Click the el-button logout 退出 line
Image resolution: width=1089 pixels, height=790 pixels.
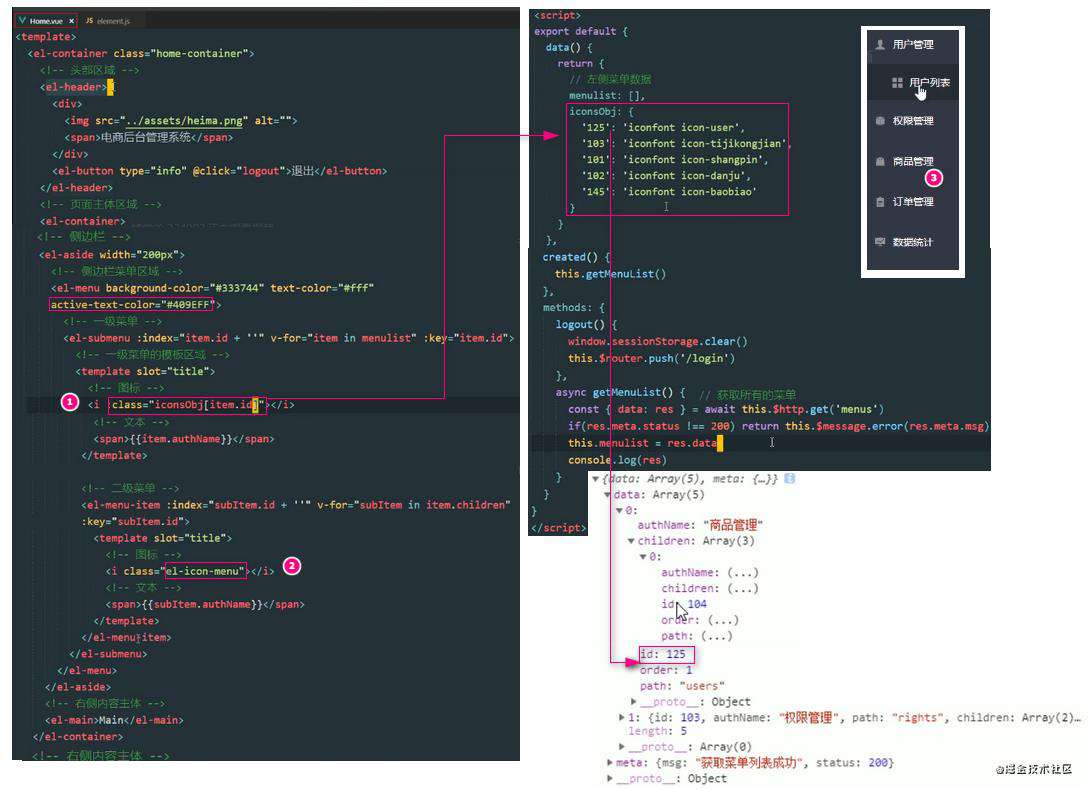[219, 170]
